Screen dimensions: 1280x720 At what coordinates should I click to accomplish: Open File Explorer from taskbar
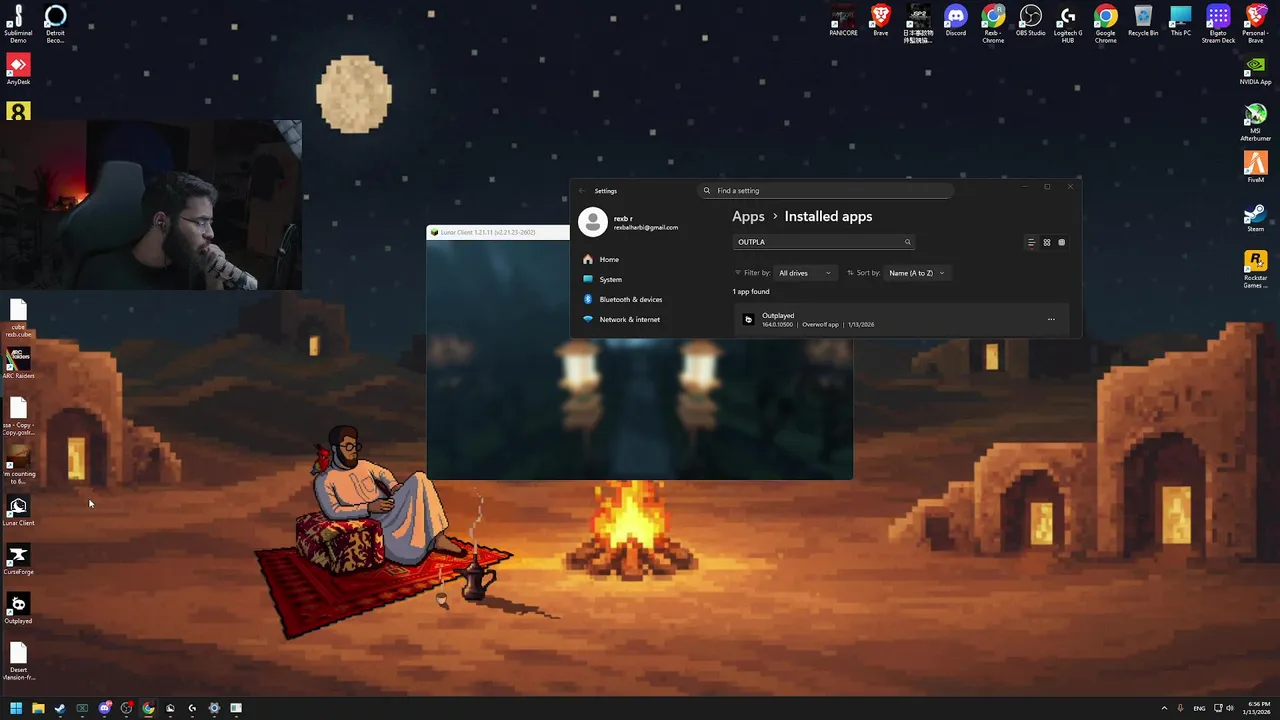(38, 708)
